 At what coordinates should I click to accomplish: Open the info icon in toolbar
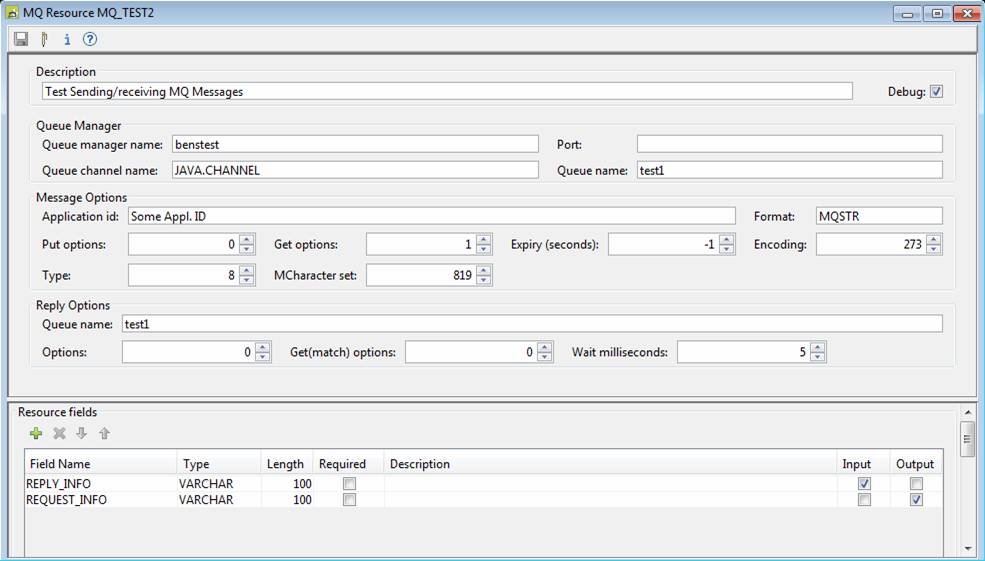(67, 40)
